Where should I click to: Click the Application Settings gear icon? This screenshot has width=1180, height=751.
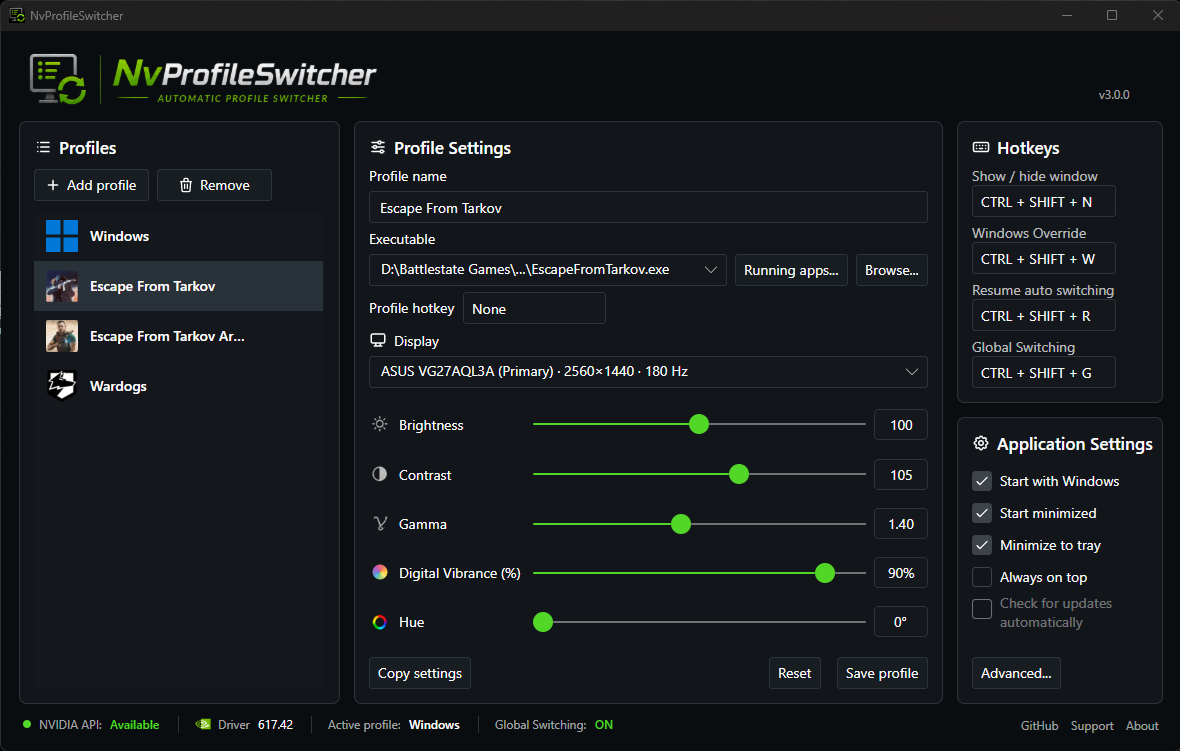981,443
